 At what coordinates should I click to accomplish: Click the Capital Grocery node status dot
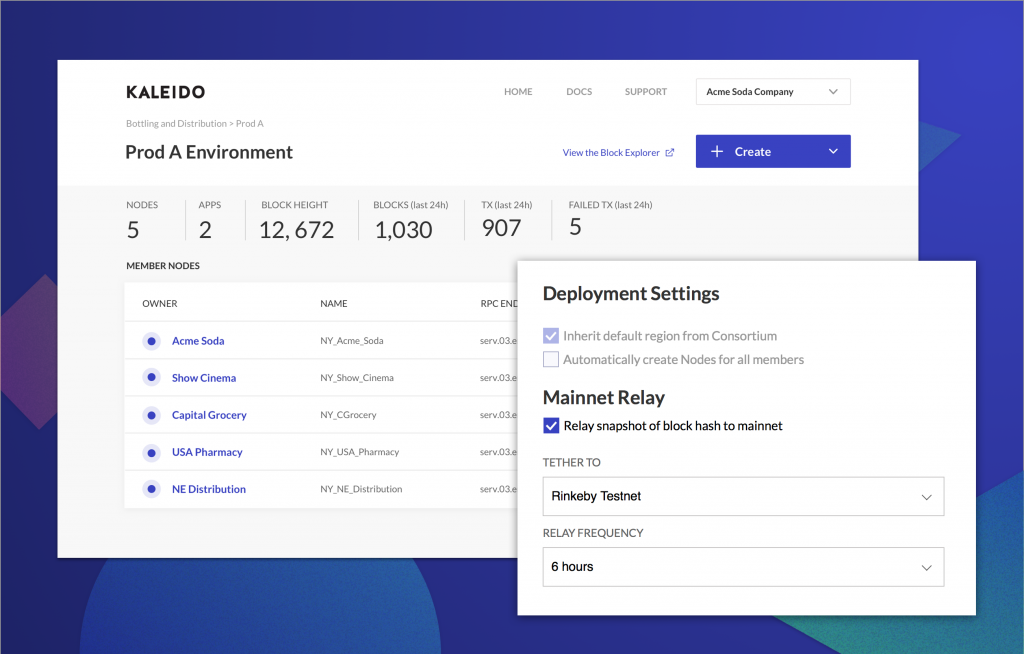pos(151,414)
